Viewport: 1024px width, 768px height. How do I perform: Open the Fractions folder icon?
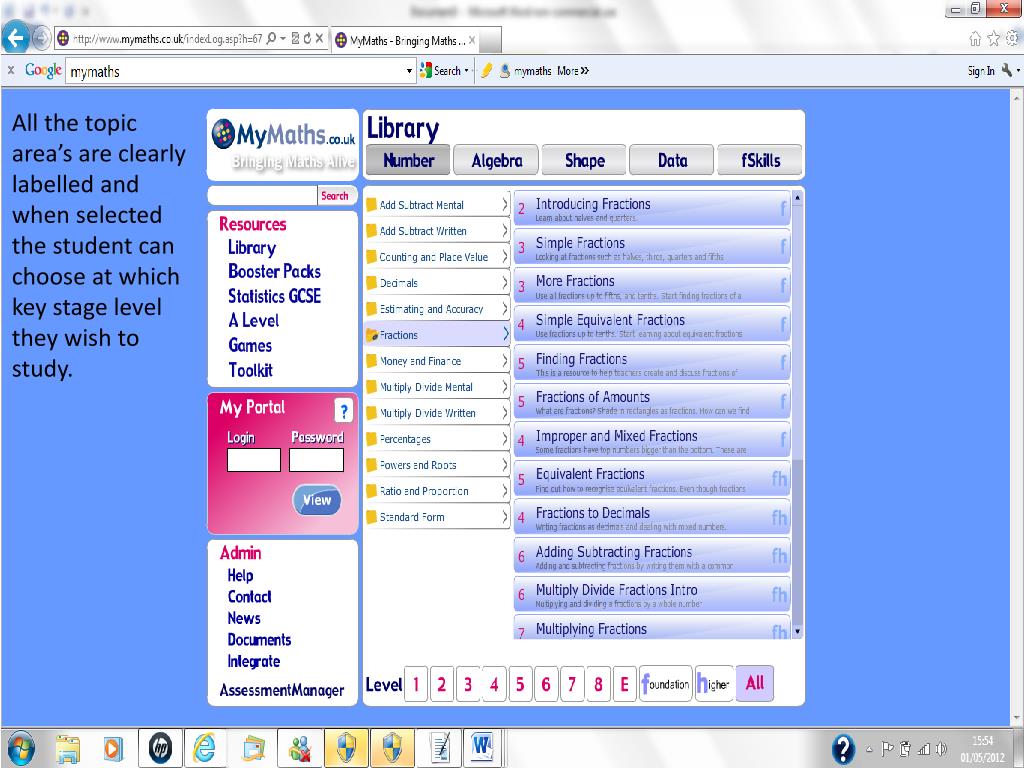click(x=372, y=335)
